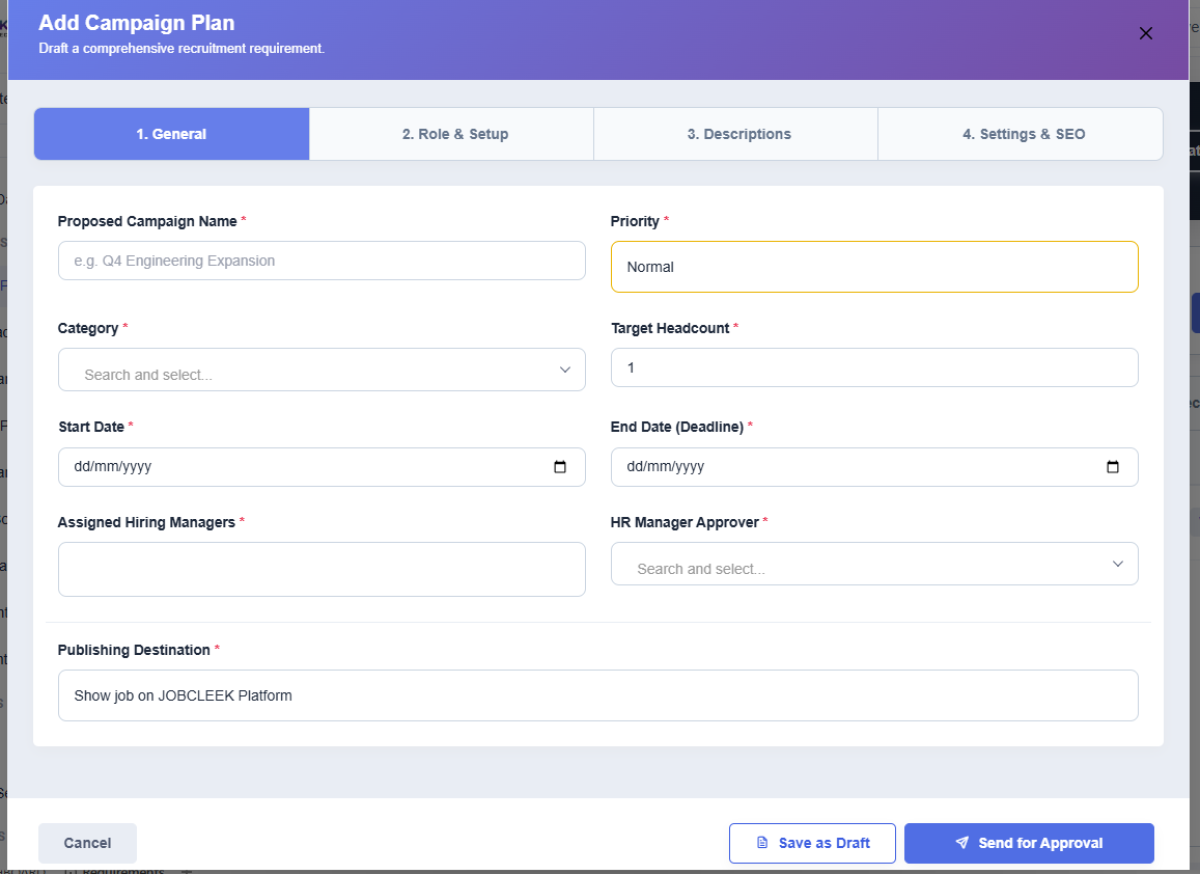
Task: Open the 4. Settings & SEO tab
Action: [x=1023, y=134]
